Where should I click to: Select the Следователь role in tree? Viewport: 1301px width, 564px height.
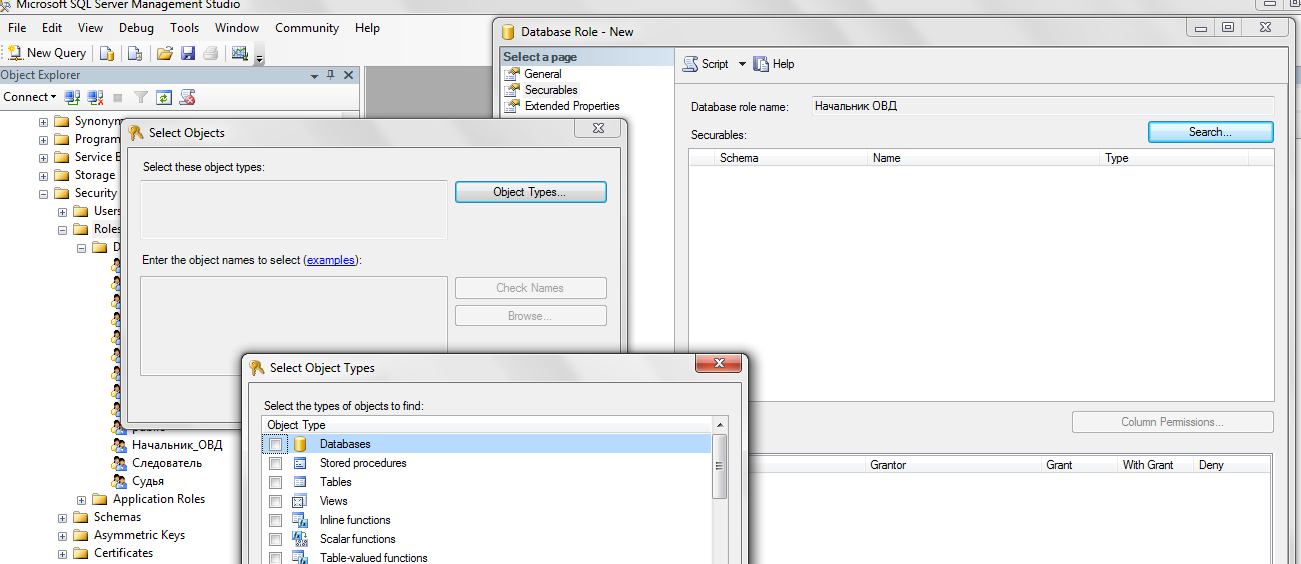tap(167, 463)
